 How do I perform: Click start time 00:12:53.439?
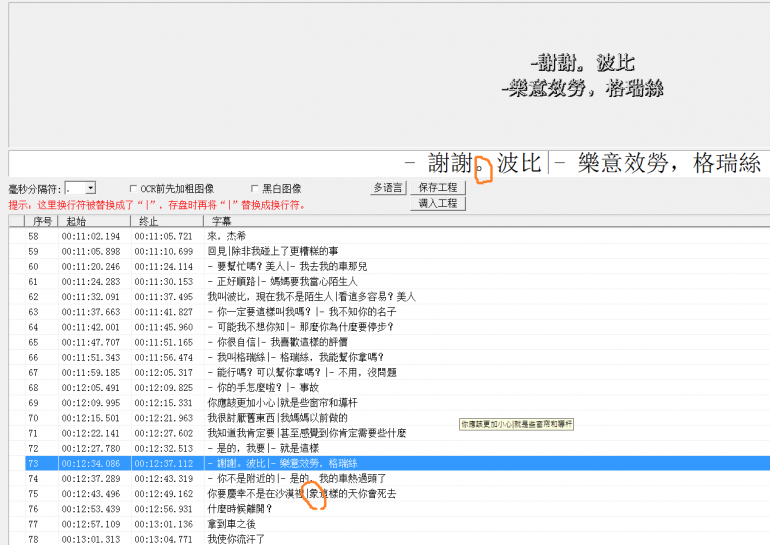pos(91,509)
